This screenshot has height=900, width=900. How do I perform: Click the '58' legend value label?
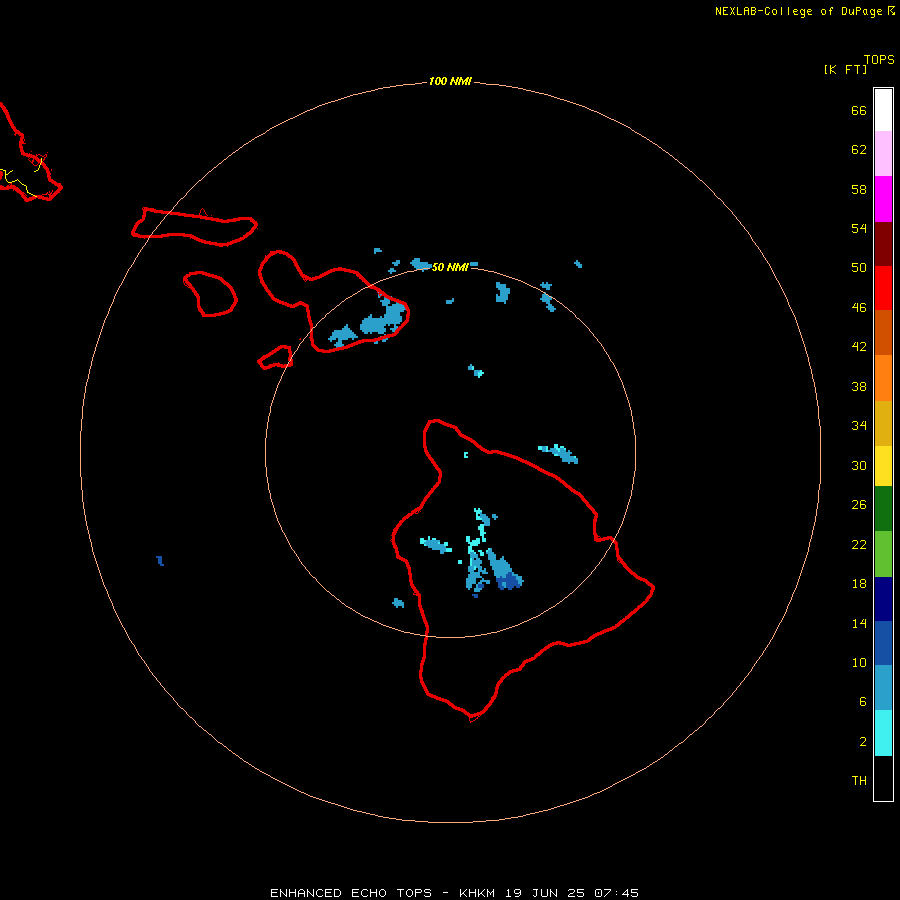859,189
